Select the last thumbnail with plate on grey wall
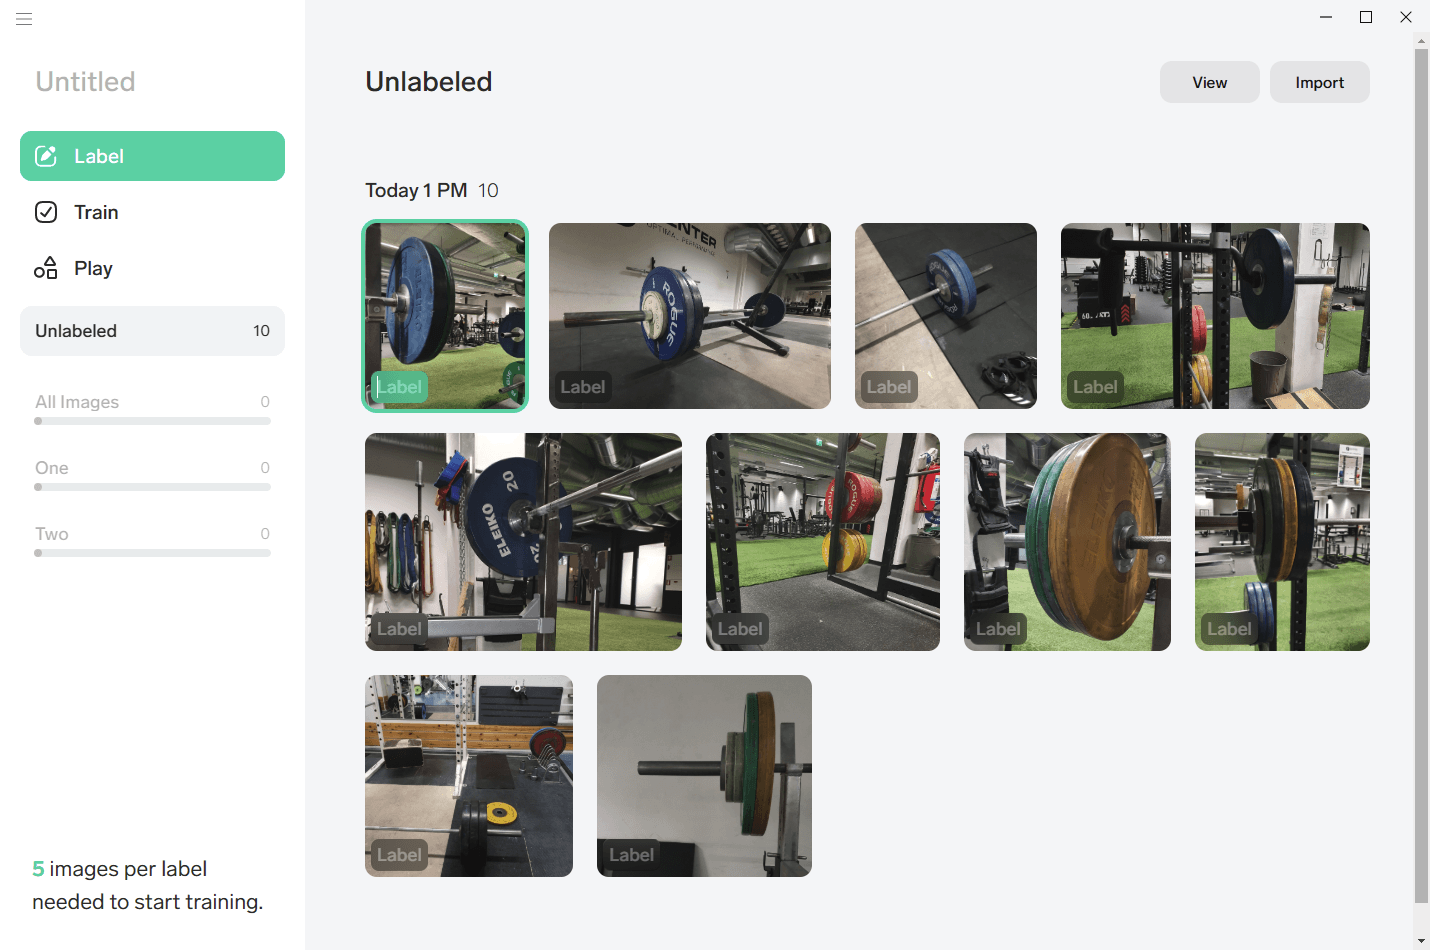Viewport: 1430px width, 950px height. pos(704,776)
